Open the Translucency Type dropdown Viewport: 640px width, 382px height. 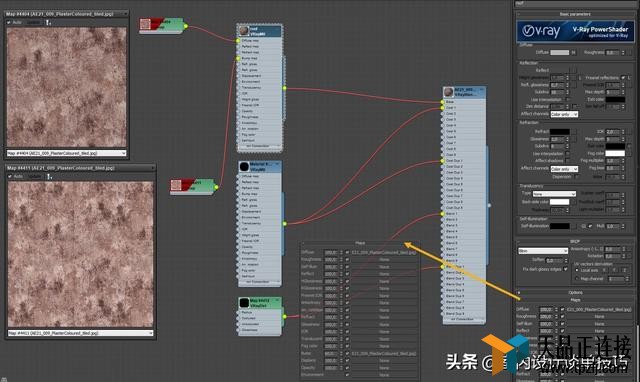click(x=554, y=194)
